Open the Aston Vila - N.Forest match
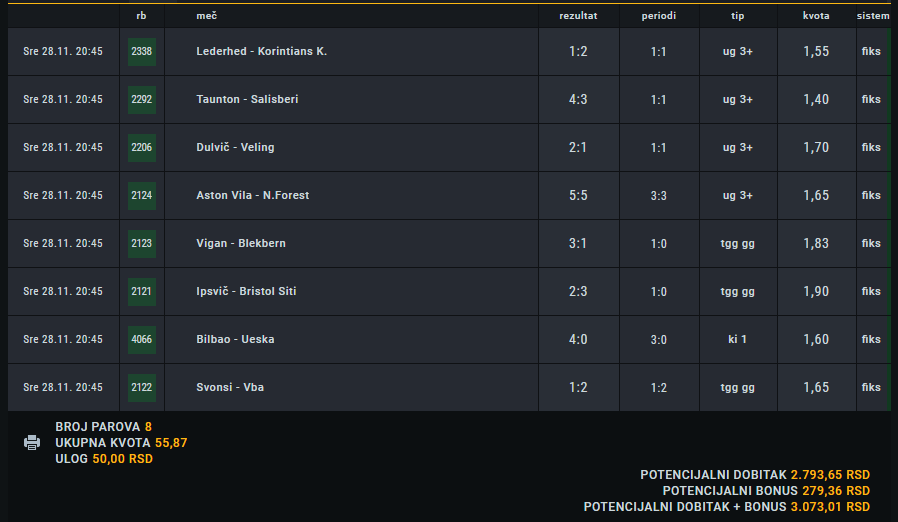The image size is (898, 522). tap(253, 195)
